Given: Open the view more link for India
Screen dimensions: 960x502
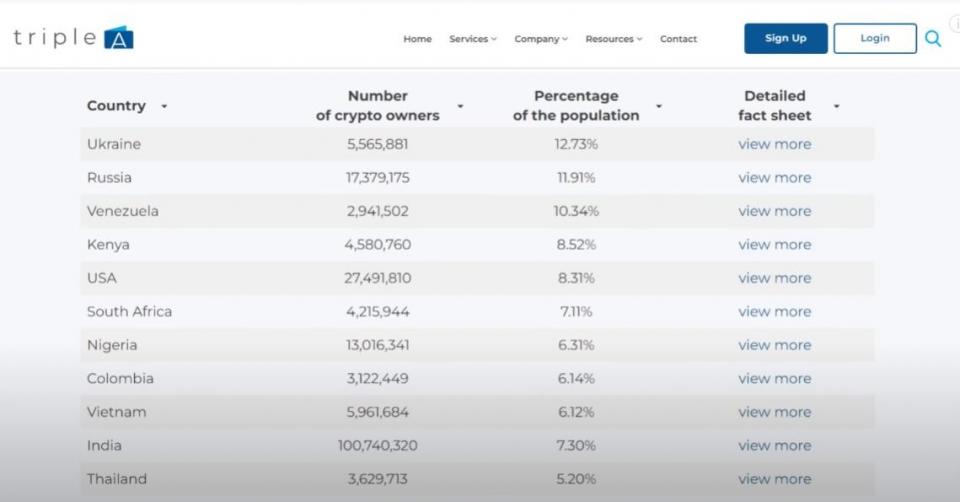Looking at the screenshot, I should [x=774, y=445].
